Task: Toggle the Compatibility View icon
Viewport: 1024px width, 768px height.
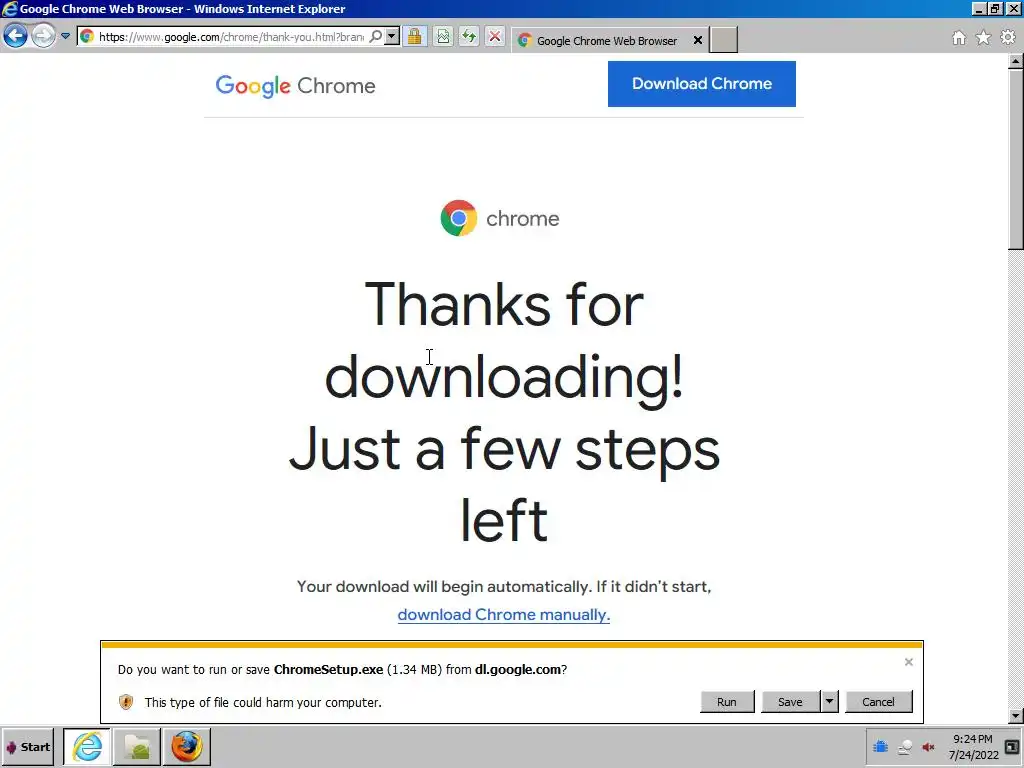Action: [443, 37]
